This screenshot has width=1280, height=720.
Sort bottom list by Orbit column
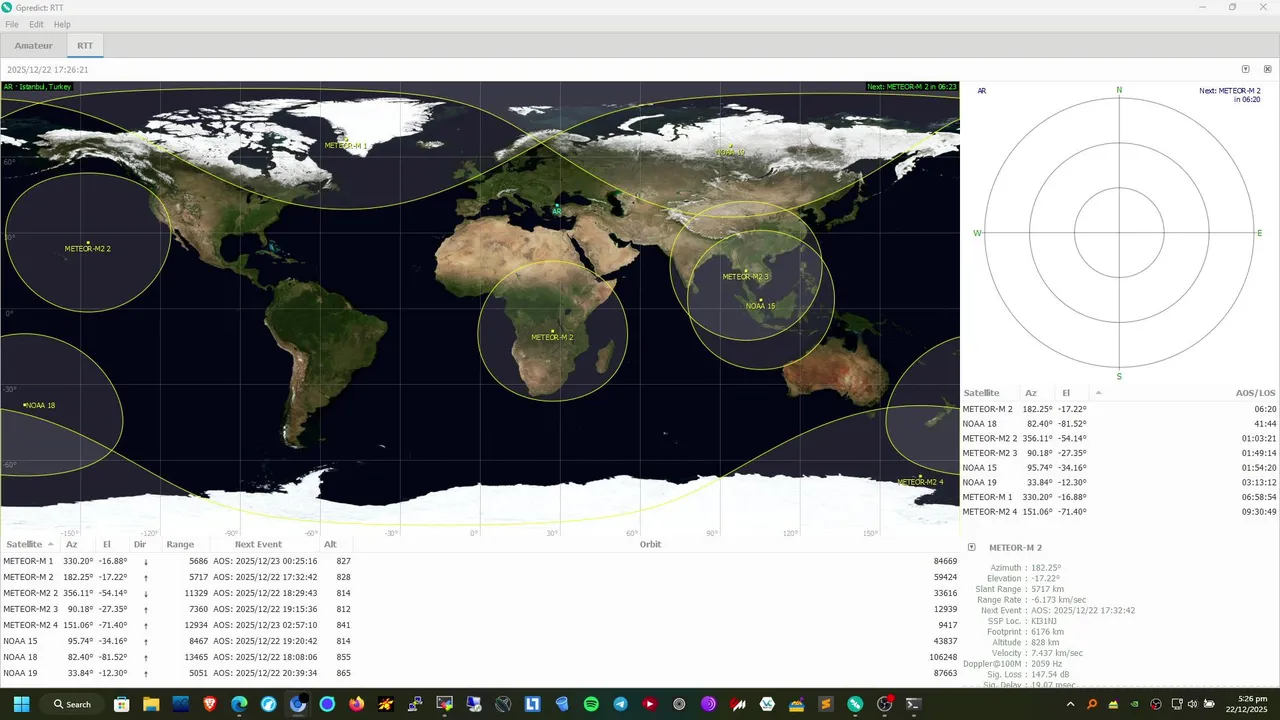click(x=651, y=544)
